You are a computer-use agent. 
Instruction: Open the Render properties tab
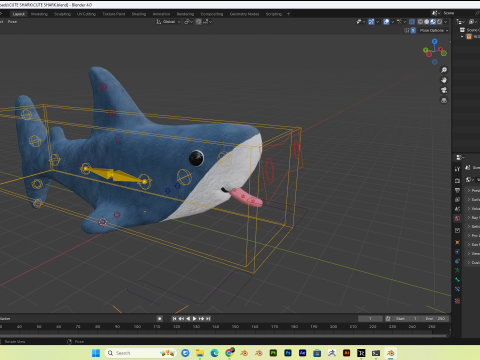(x=457, y=181)
